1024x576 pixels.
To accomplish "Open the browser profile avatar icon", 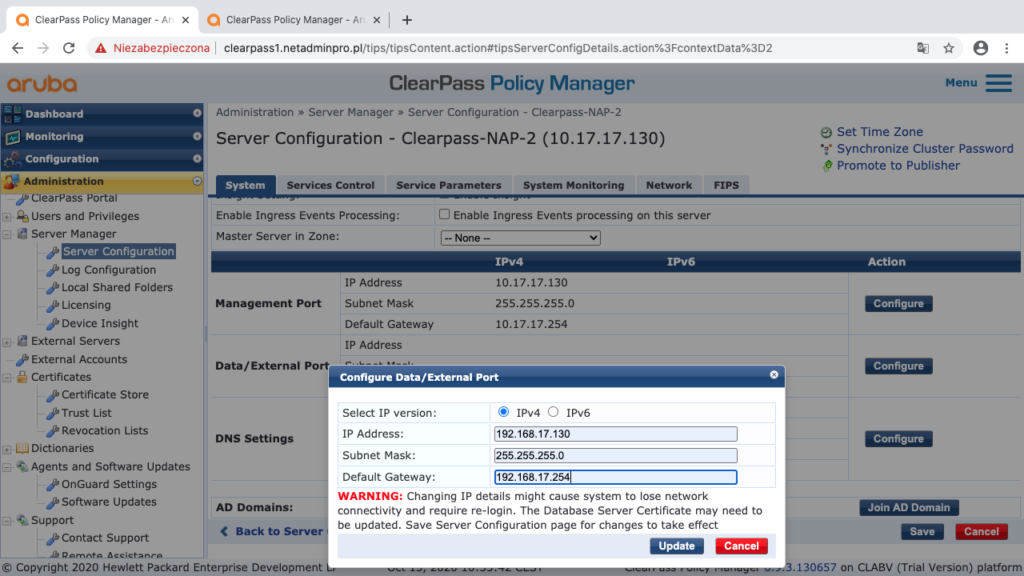I will click(980, 48).
